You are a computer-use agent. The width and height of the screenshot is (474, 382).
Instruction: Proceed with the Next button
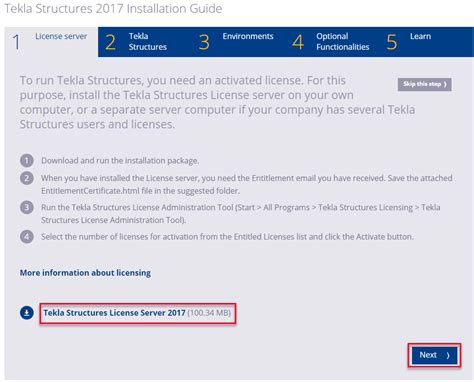point(434,355)
